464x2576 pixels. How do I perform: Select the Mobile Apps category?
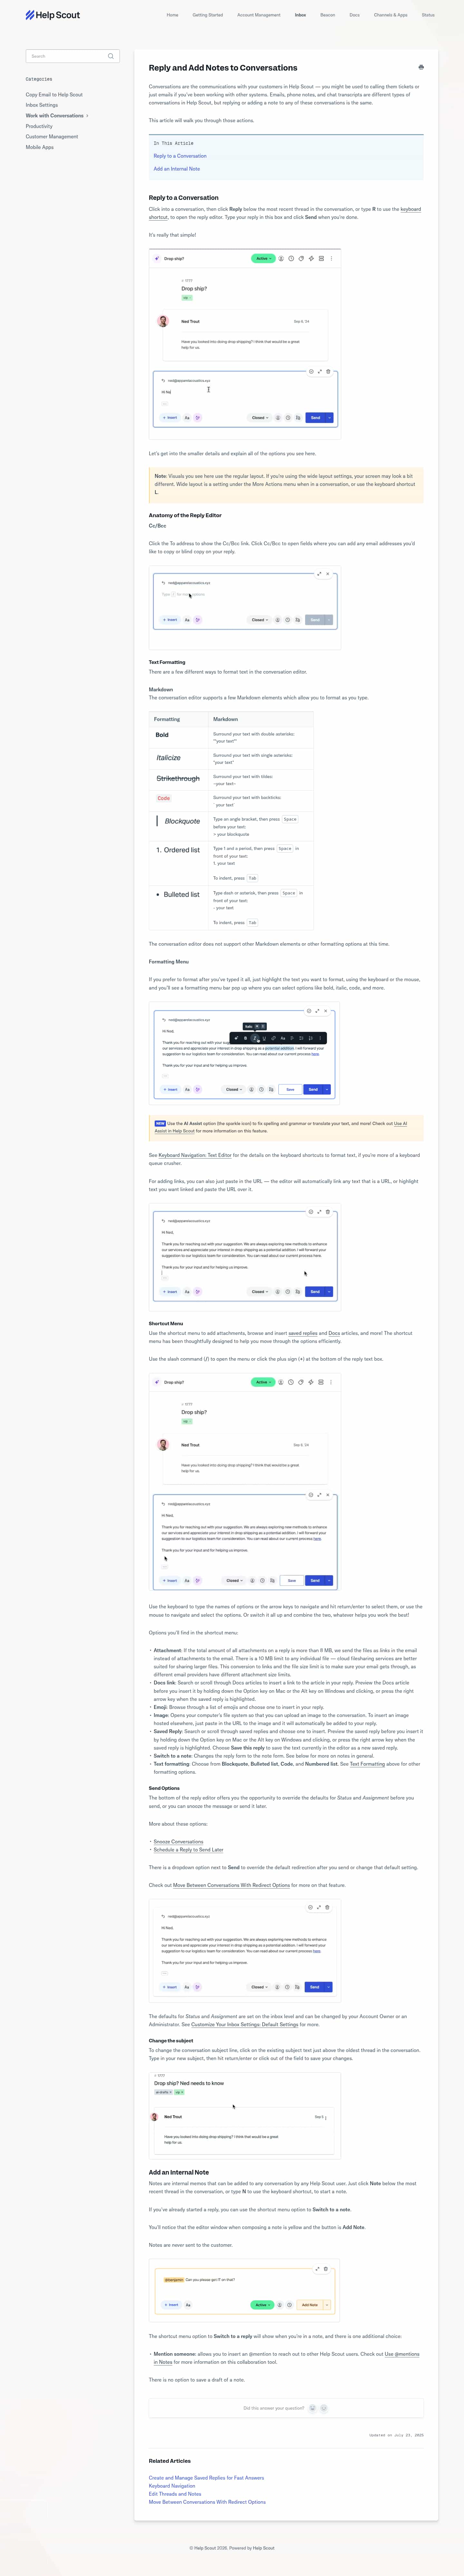pos(40,147)
